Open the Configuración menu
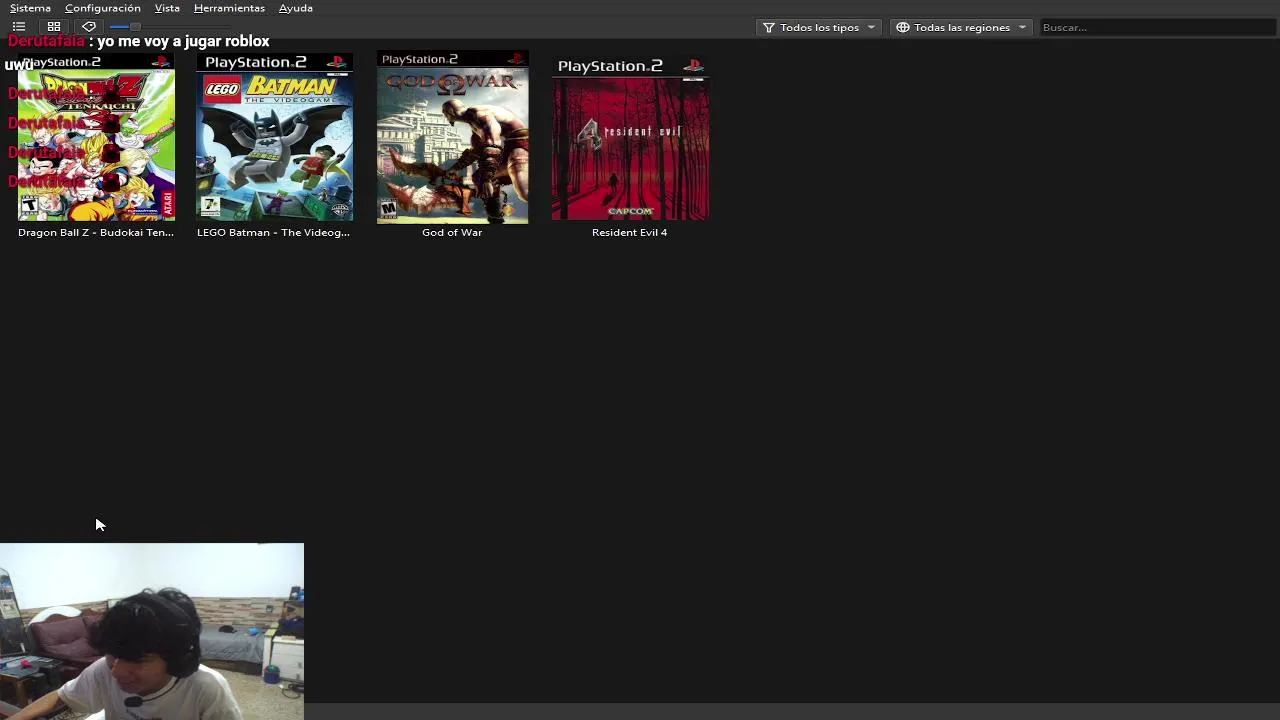Viewport: 1280px width, 720px height. point(103,8)
